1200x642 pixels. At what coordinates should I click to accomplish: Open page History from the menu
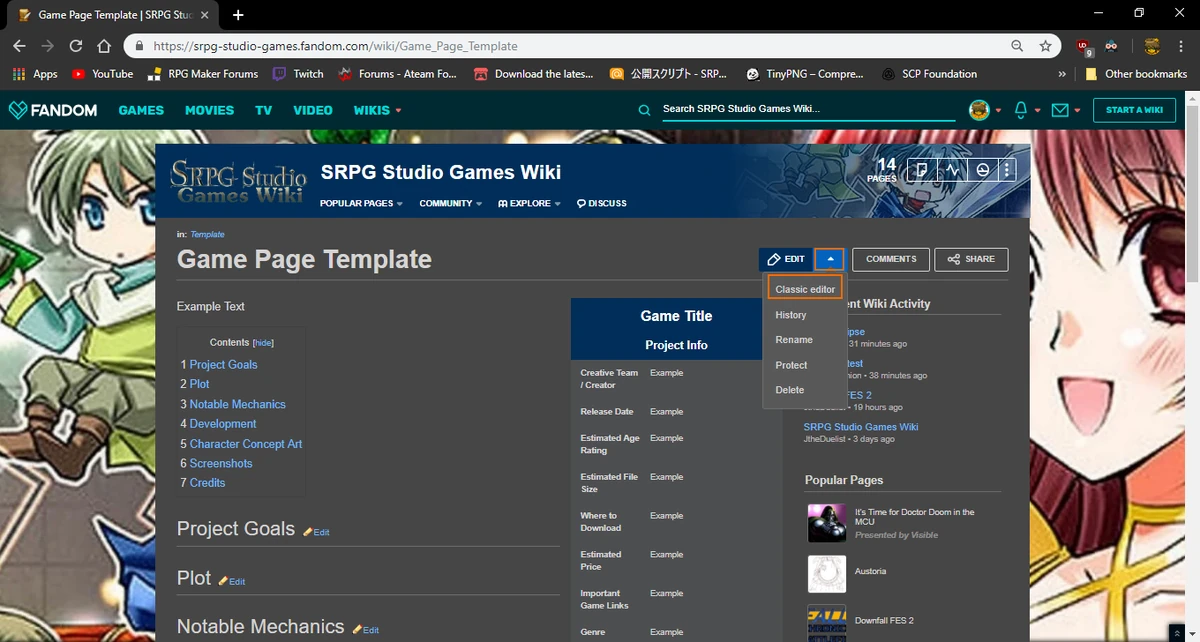(789, 314)
